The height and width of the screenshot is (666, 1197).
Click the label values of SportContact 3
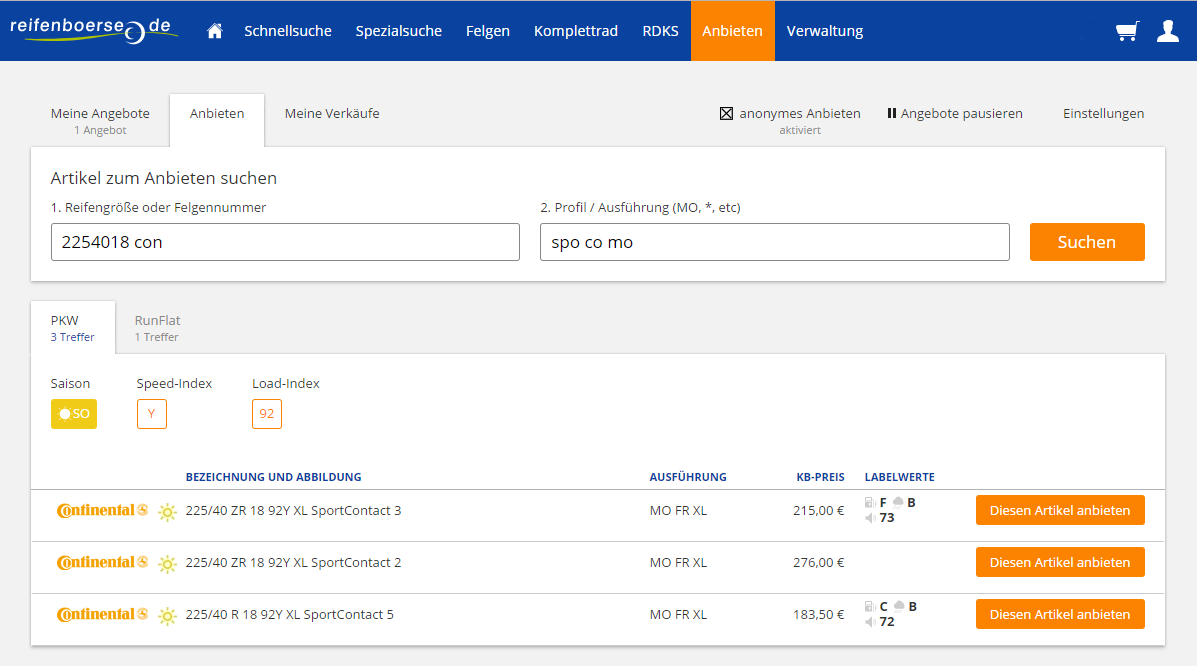click(x=890, y=510)
